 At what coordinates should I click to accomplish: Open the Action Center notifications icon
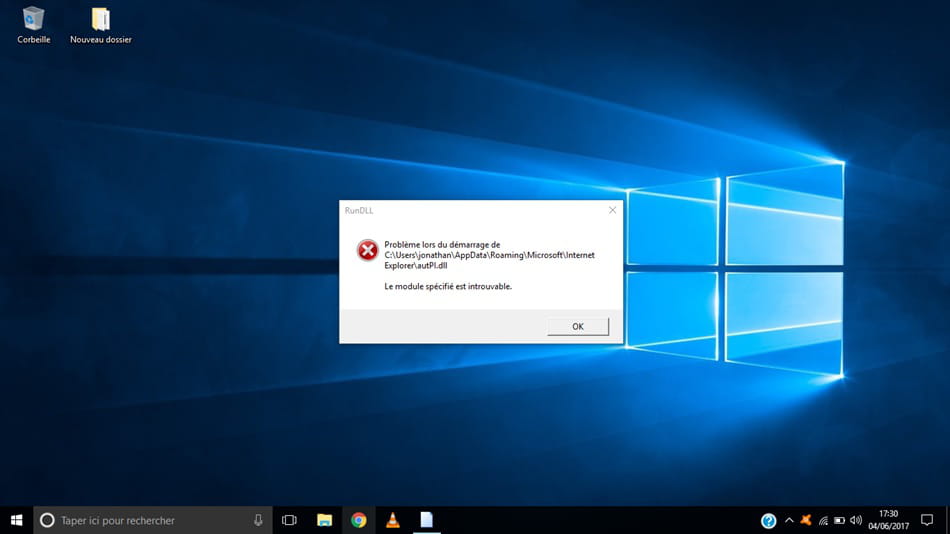click(927, 520)
